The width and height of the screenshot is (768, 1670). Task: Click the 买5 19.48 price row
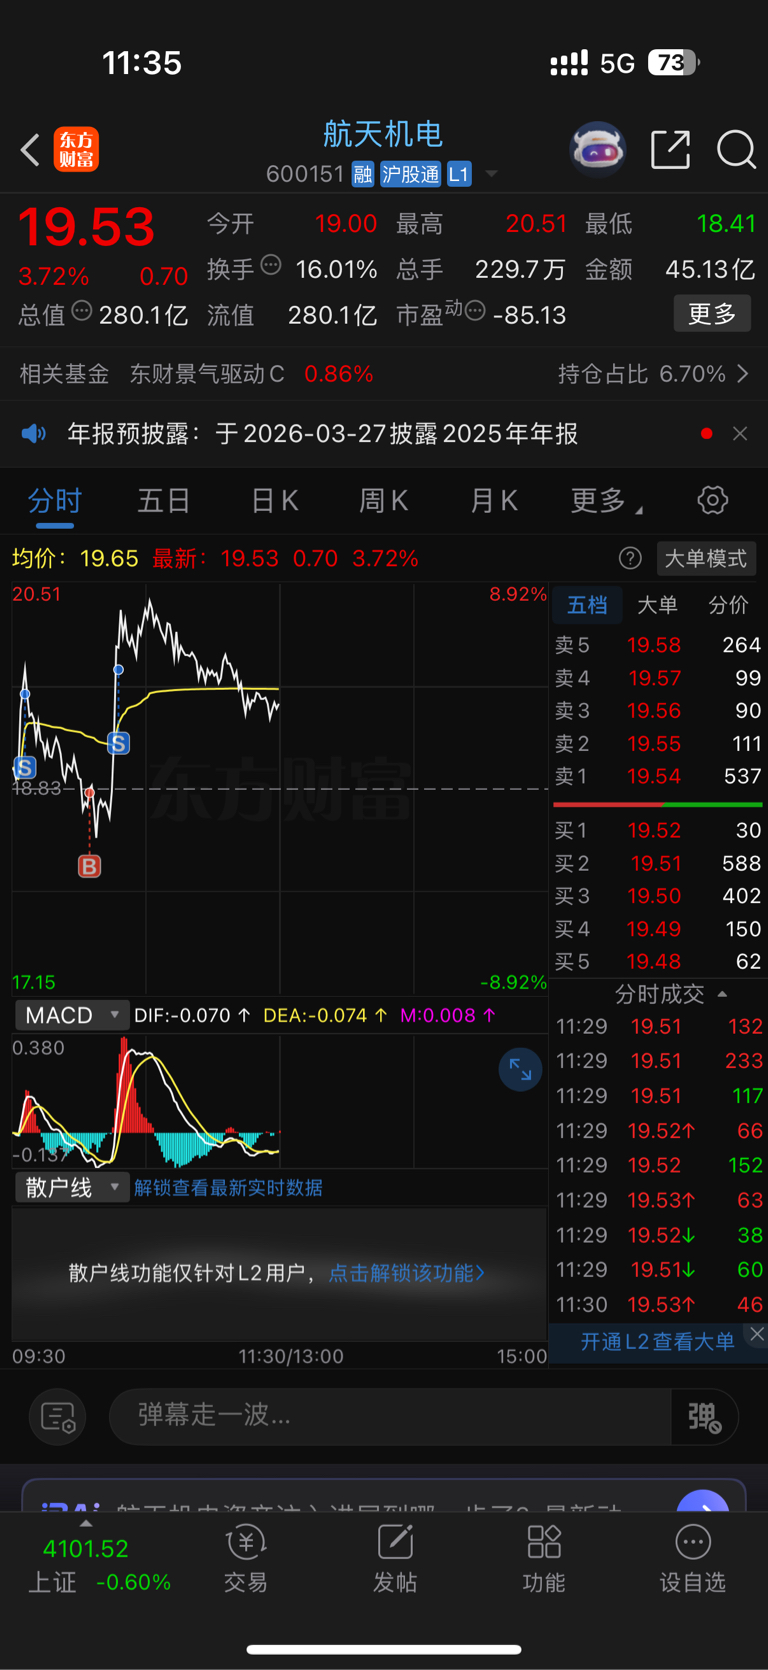tap(658, 961)
